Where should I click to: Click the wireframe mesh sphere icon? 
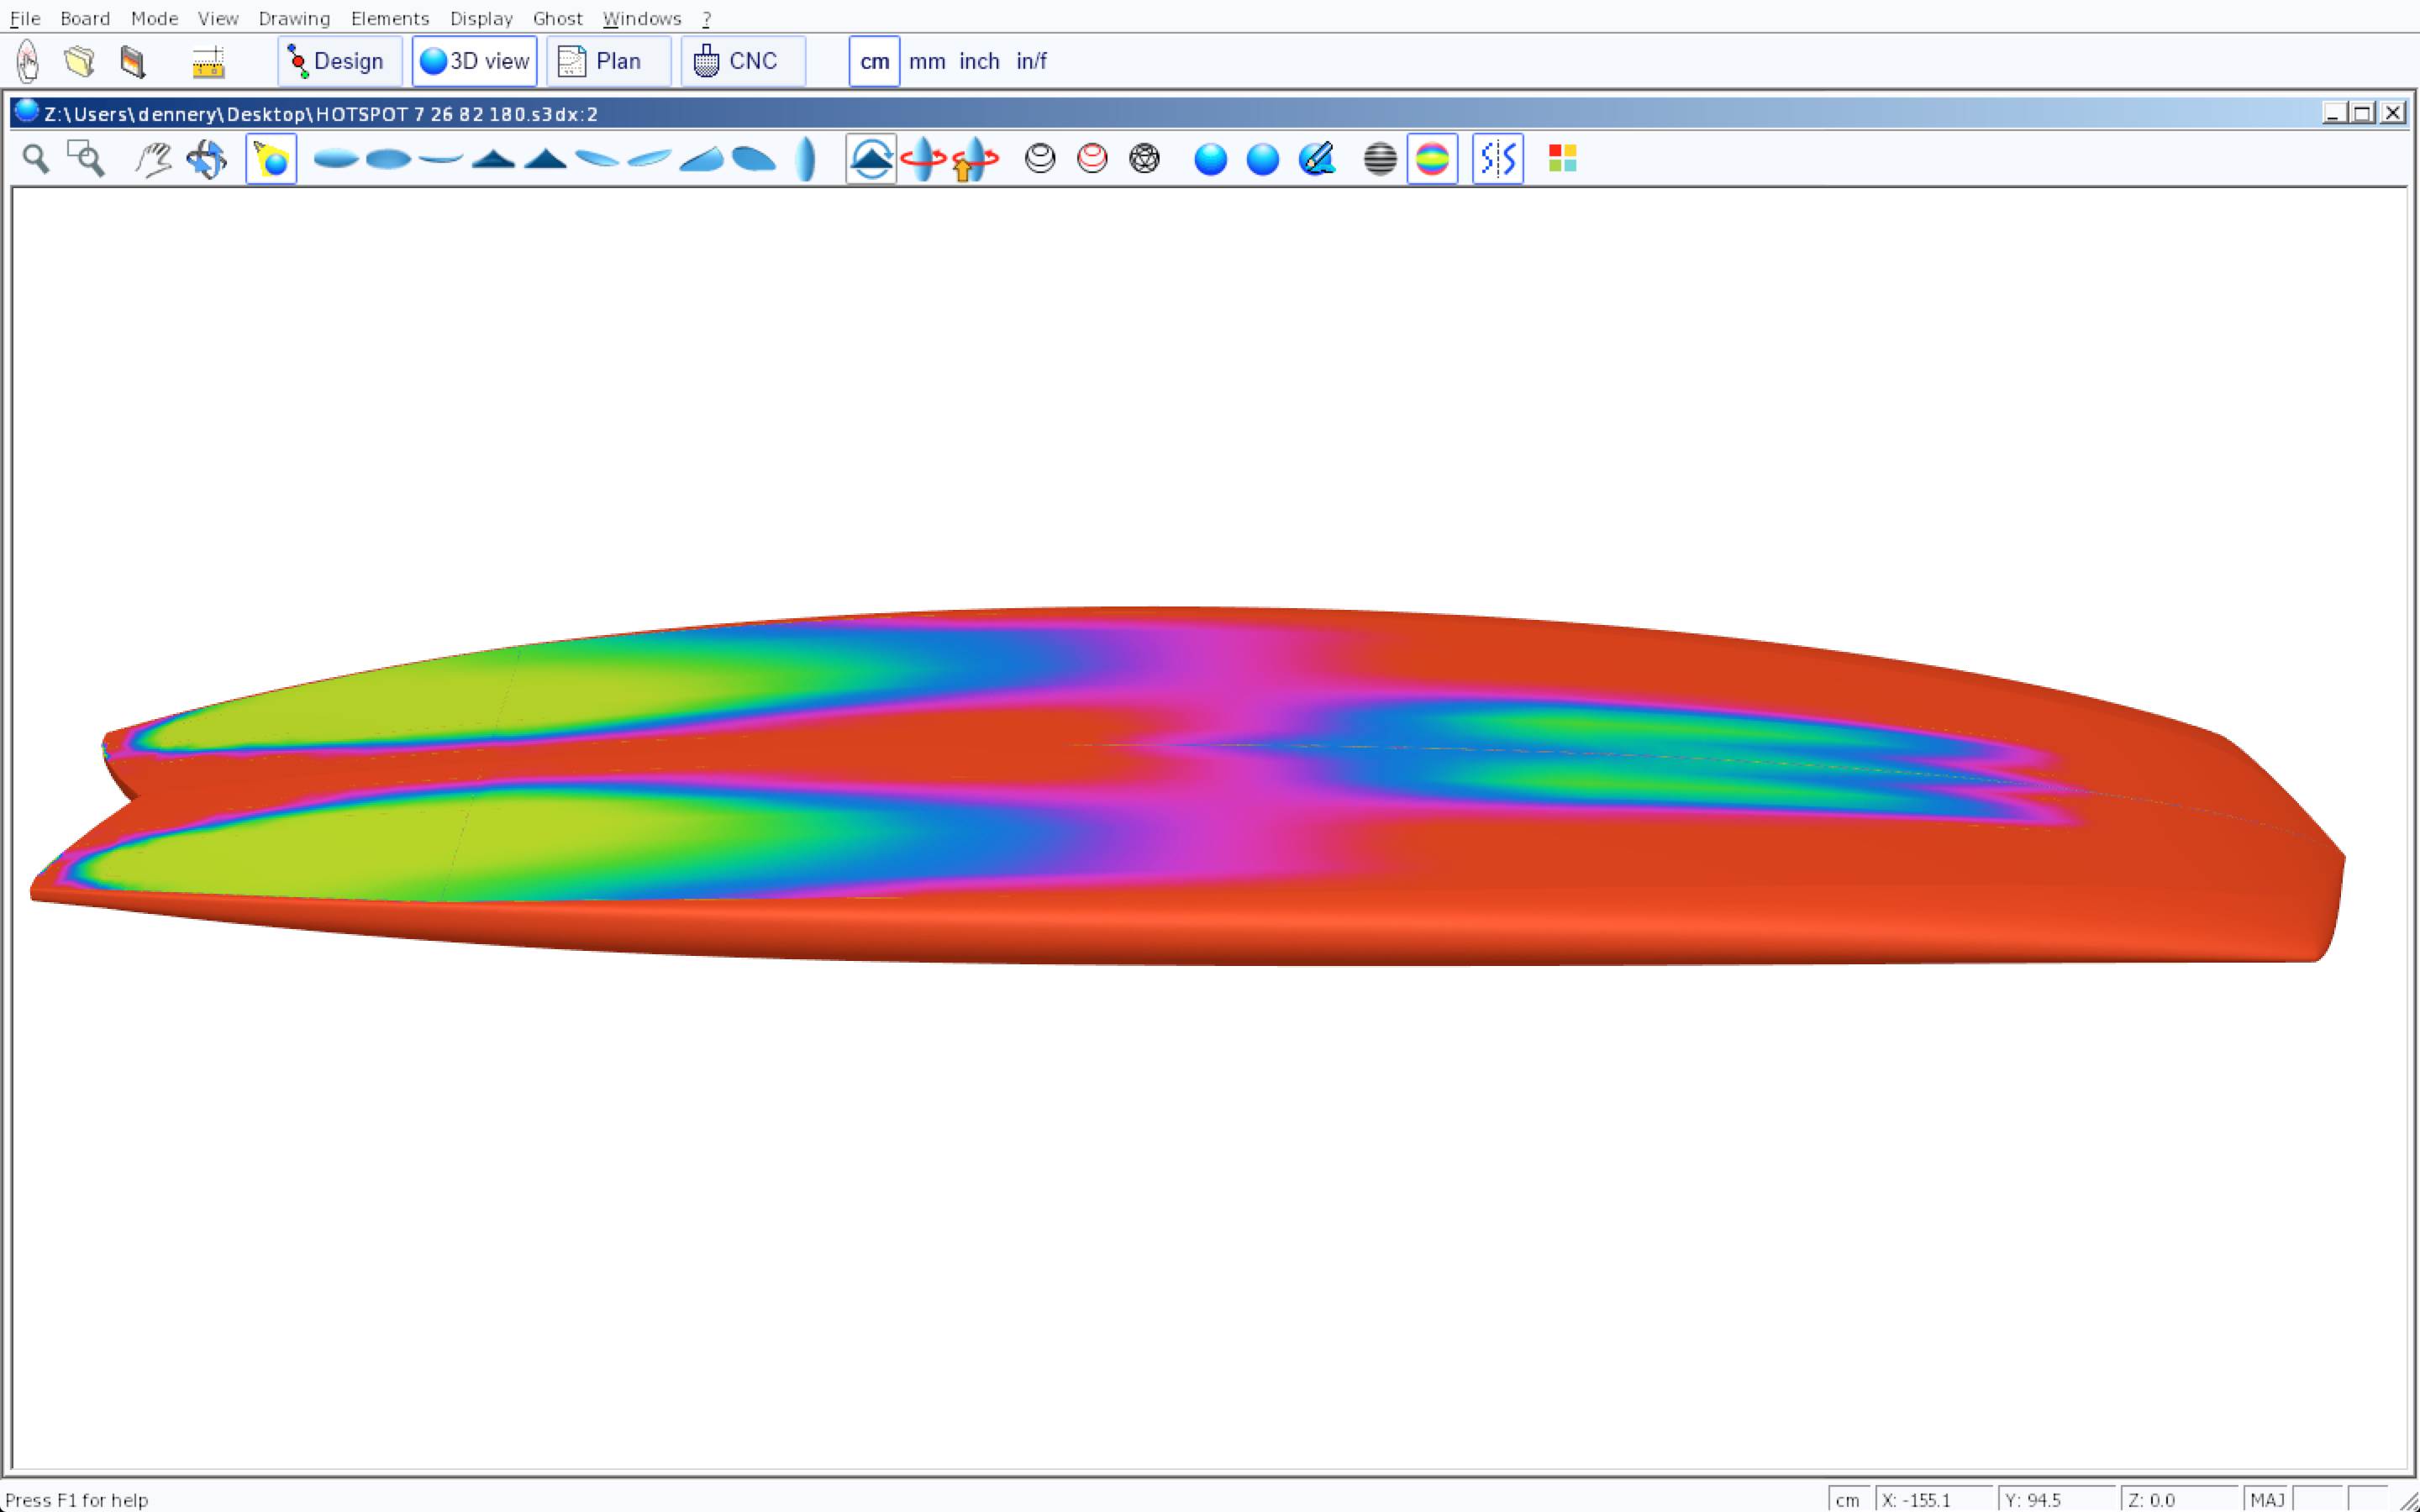click(x=1144, y=159)
